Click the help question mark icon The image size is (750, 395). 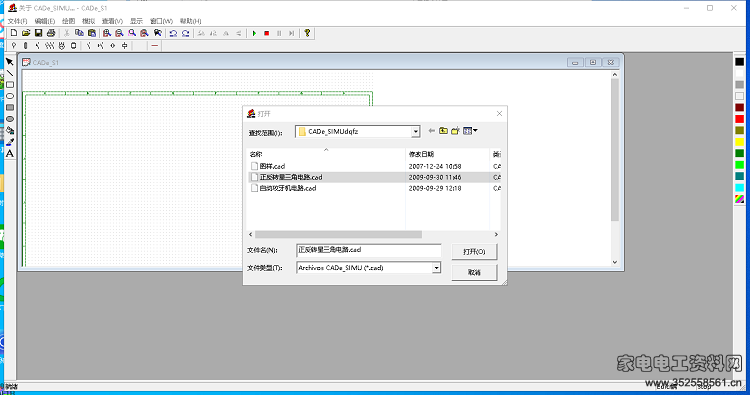[307, 33]
